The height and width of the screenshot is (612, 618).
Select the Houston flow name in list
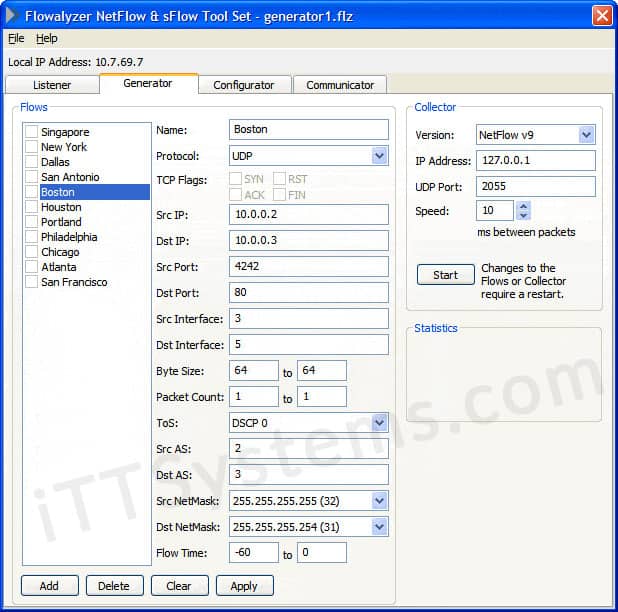(x=61, y=207)
